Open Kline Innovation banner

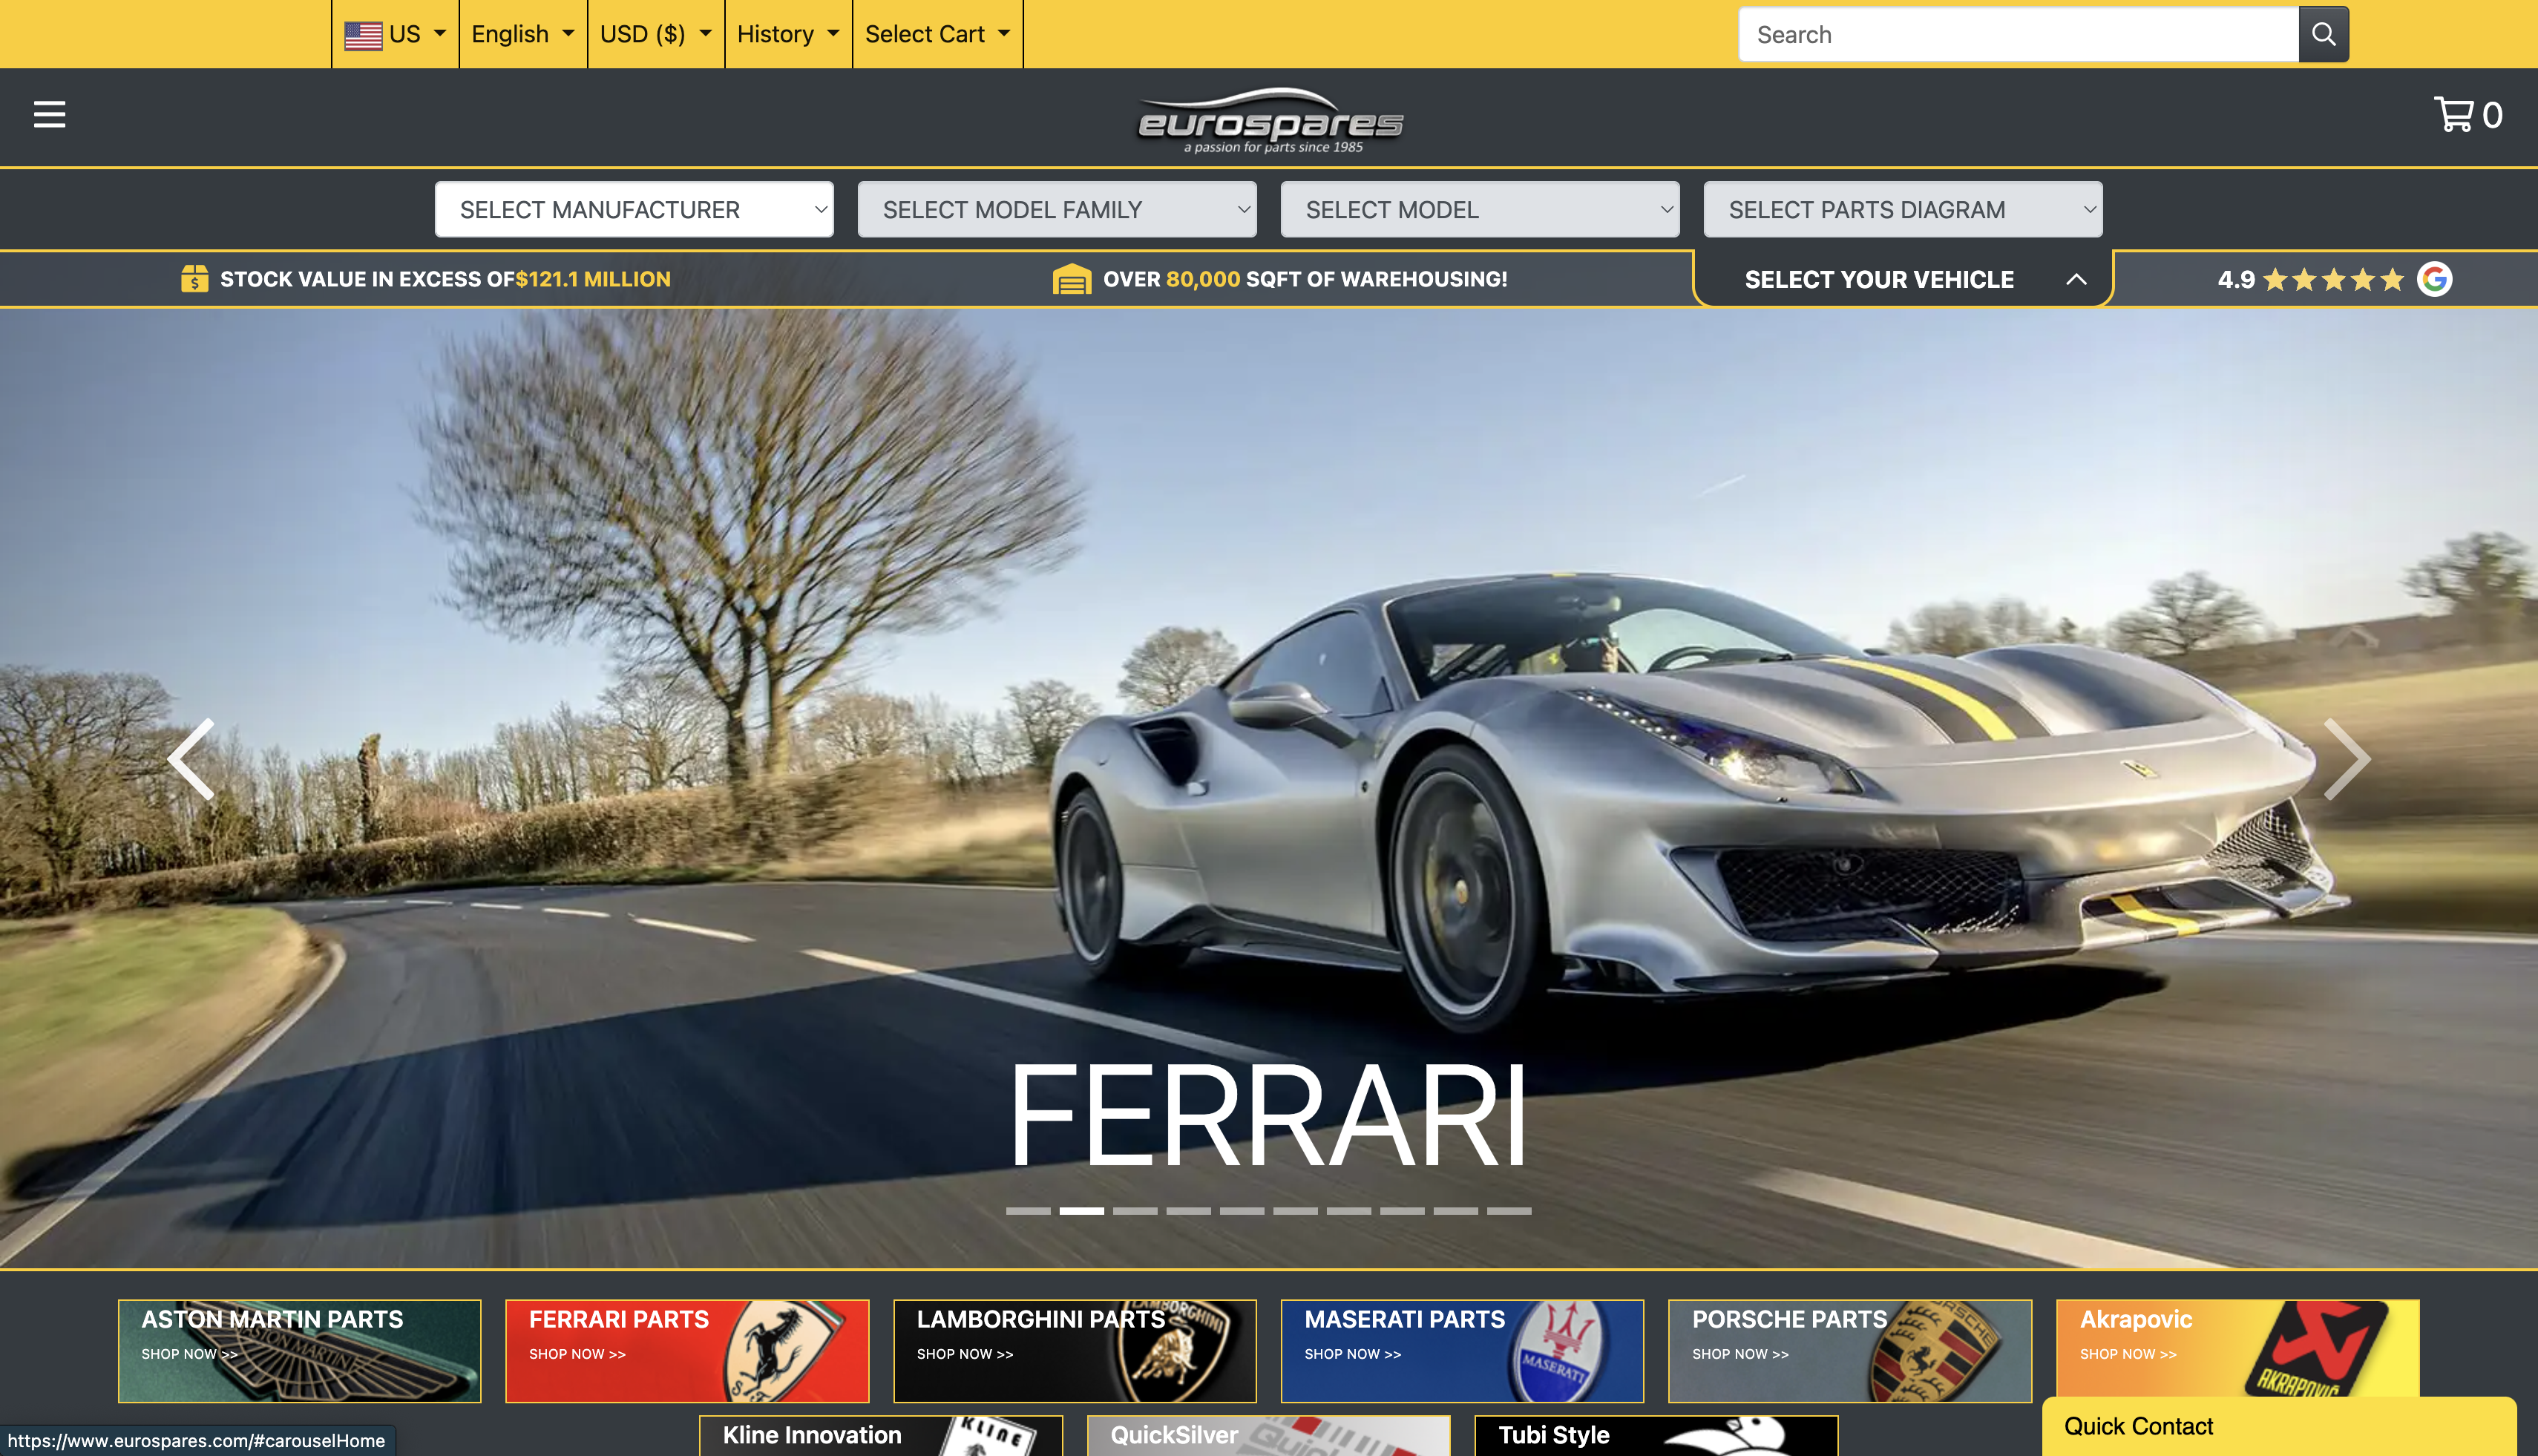point(880,1435)
